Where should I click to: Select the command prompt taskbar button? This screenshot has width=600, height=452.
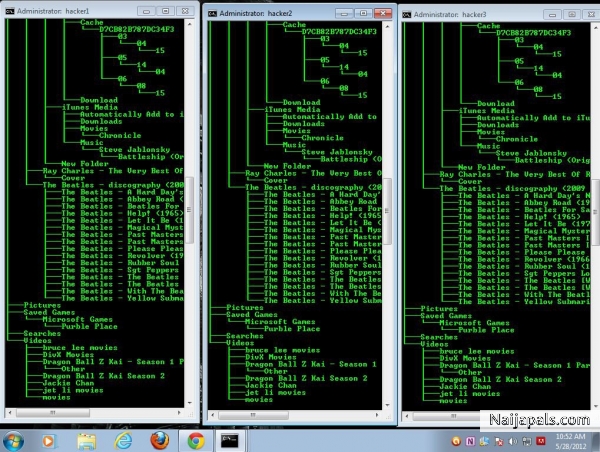(230, 441)
